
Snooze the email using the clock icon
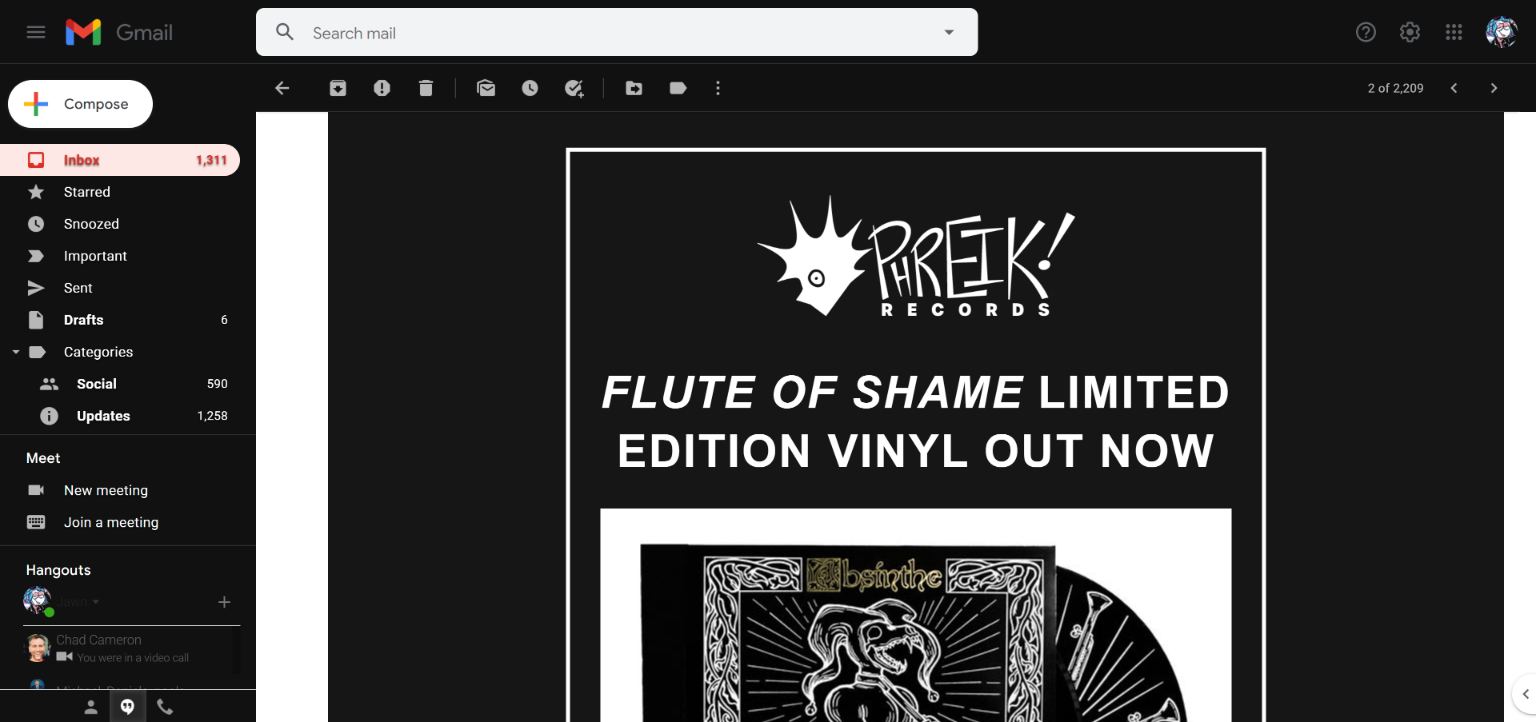pos(530,88)
